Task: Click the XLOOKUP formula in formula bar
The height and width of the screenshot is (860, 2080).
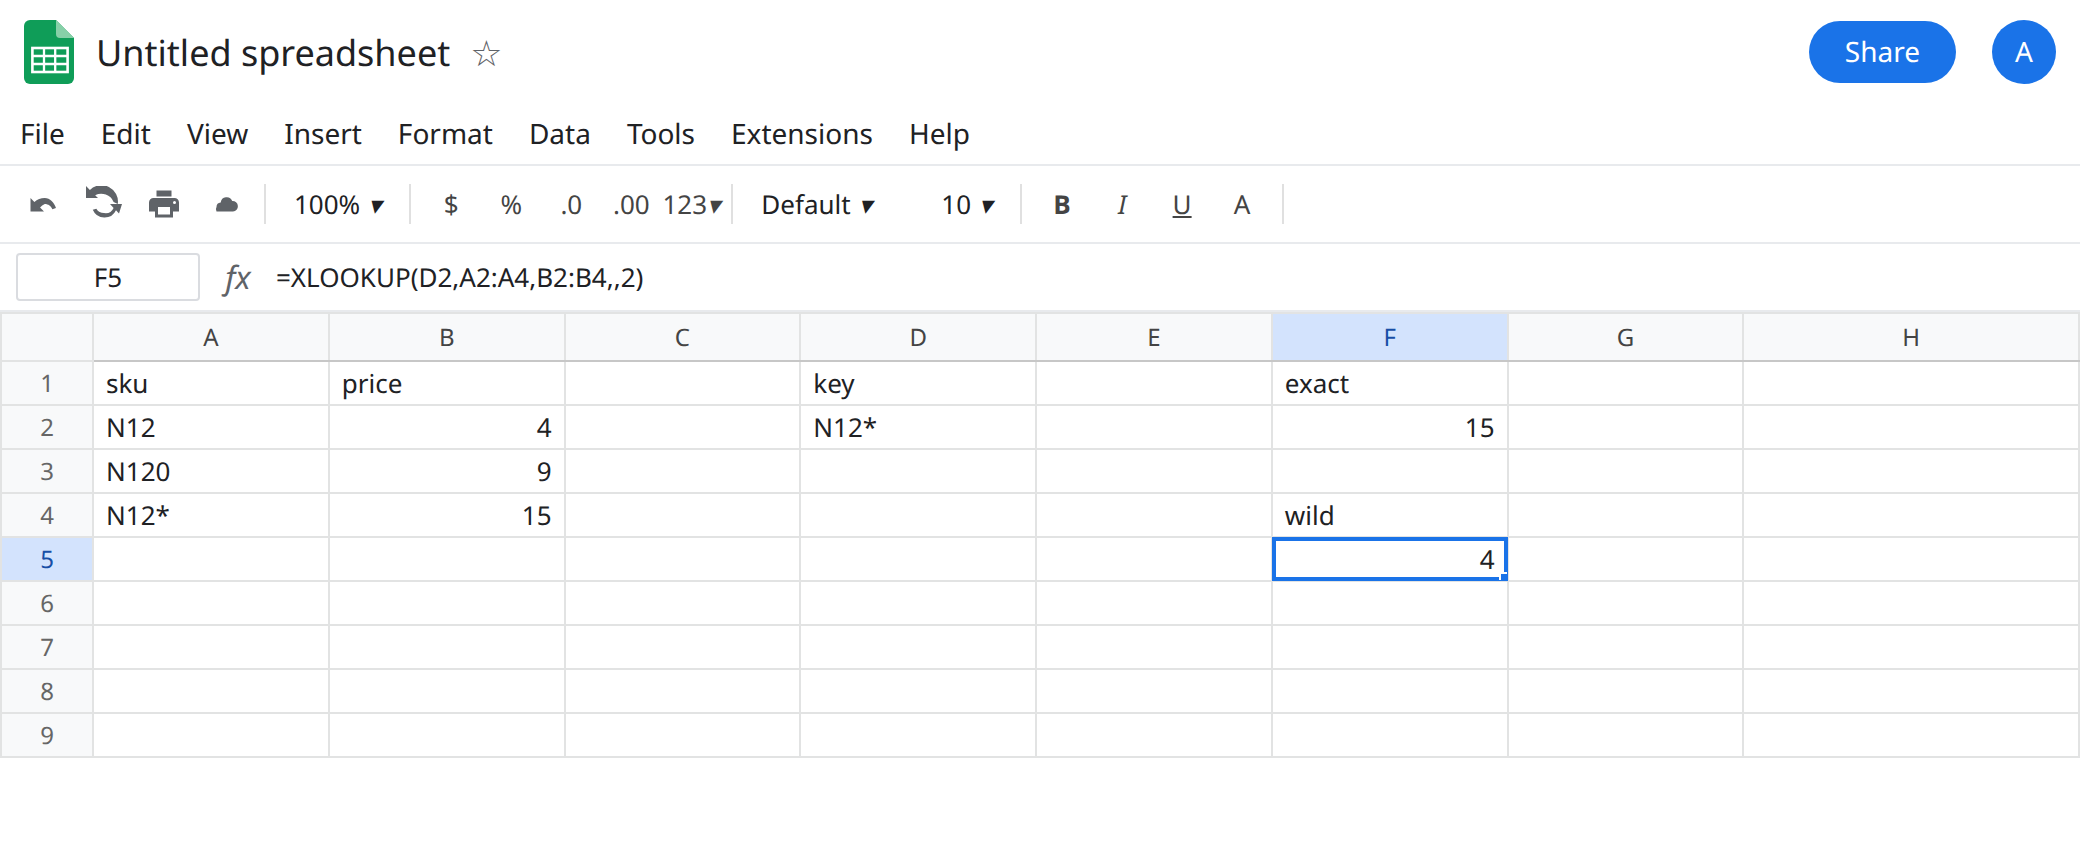Action: pyautogui.click(x=460, y=278)
